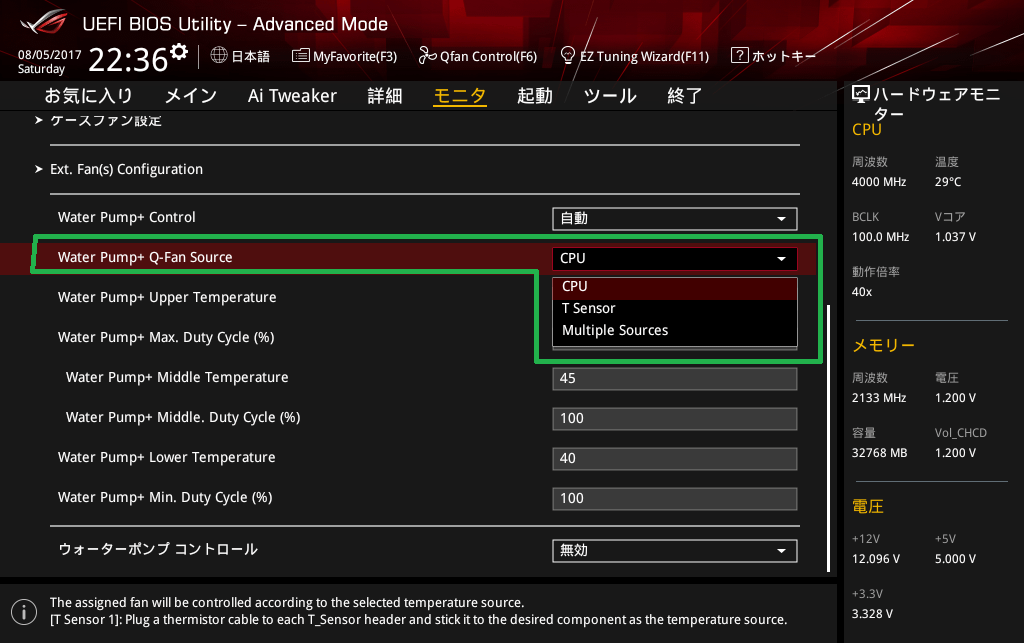Select Water Pump+ Q-Fan Source label
Image resolution: width=1024 pixels, height=643 pixels.
click(145, 257)
